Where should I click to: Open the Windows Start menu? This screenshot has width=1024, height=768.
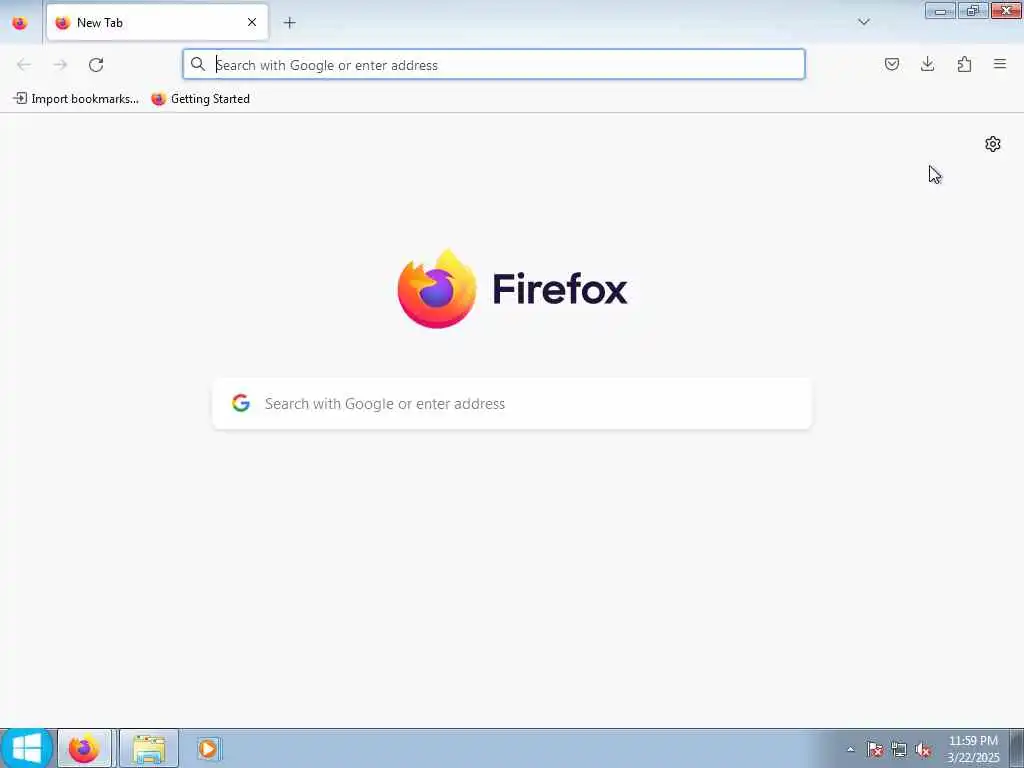point(26,748)
